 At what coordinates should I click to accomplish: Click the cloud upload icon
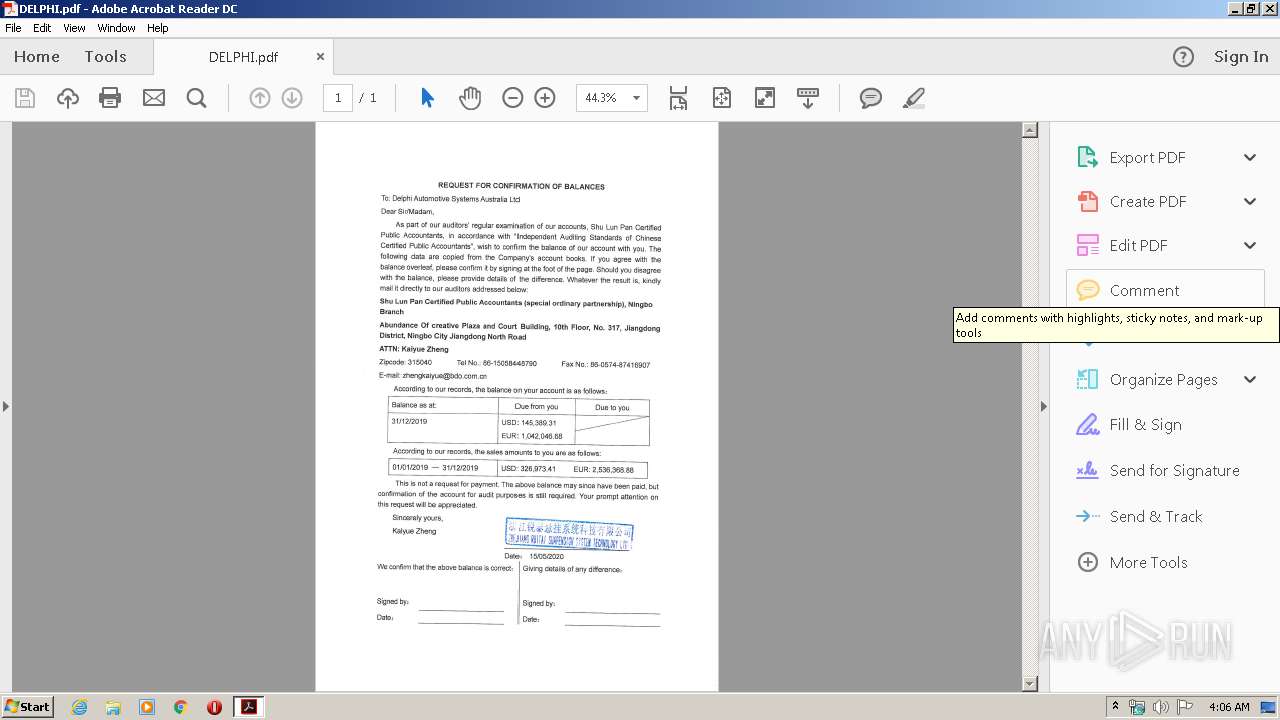click(x=67, y=98)
